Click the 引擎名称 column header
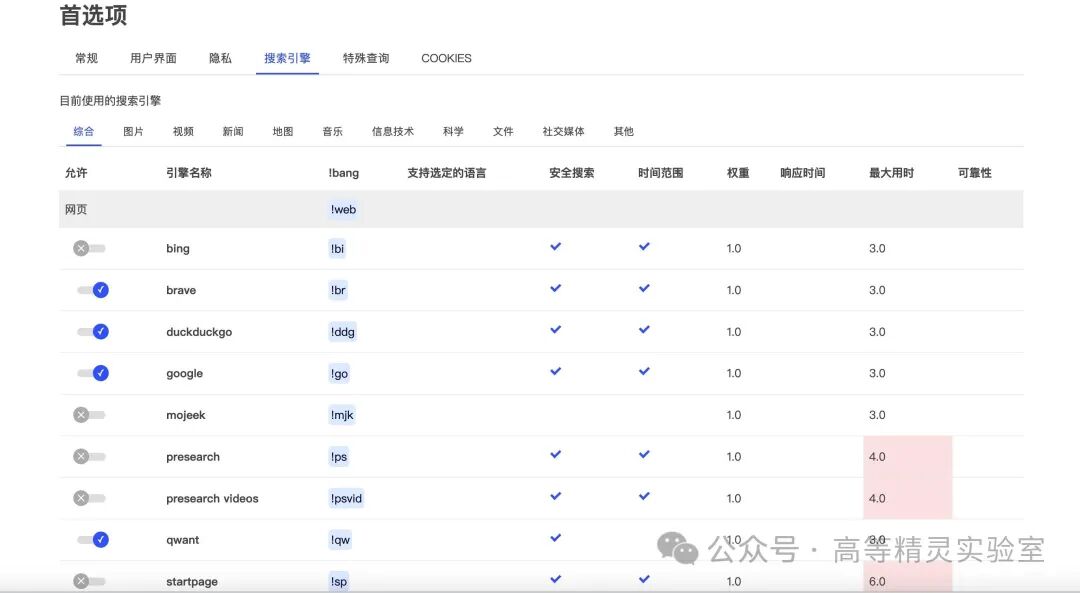The height and width of the screenshot is (593, 1080). [x=189, y=173]
